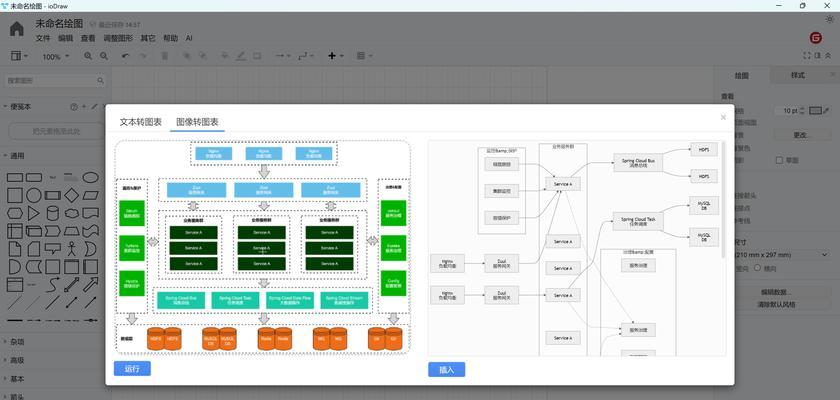Select the 横向 landscape radio button
Image resolution: width=840 pixels, height=400 pixels.
tap(758, 268)
